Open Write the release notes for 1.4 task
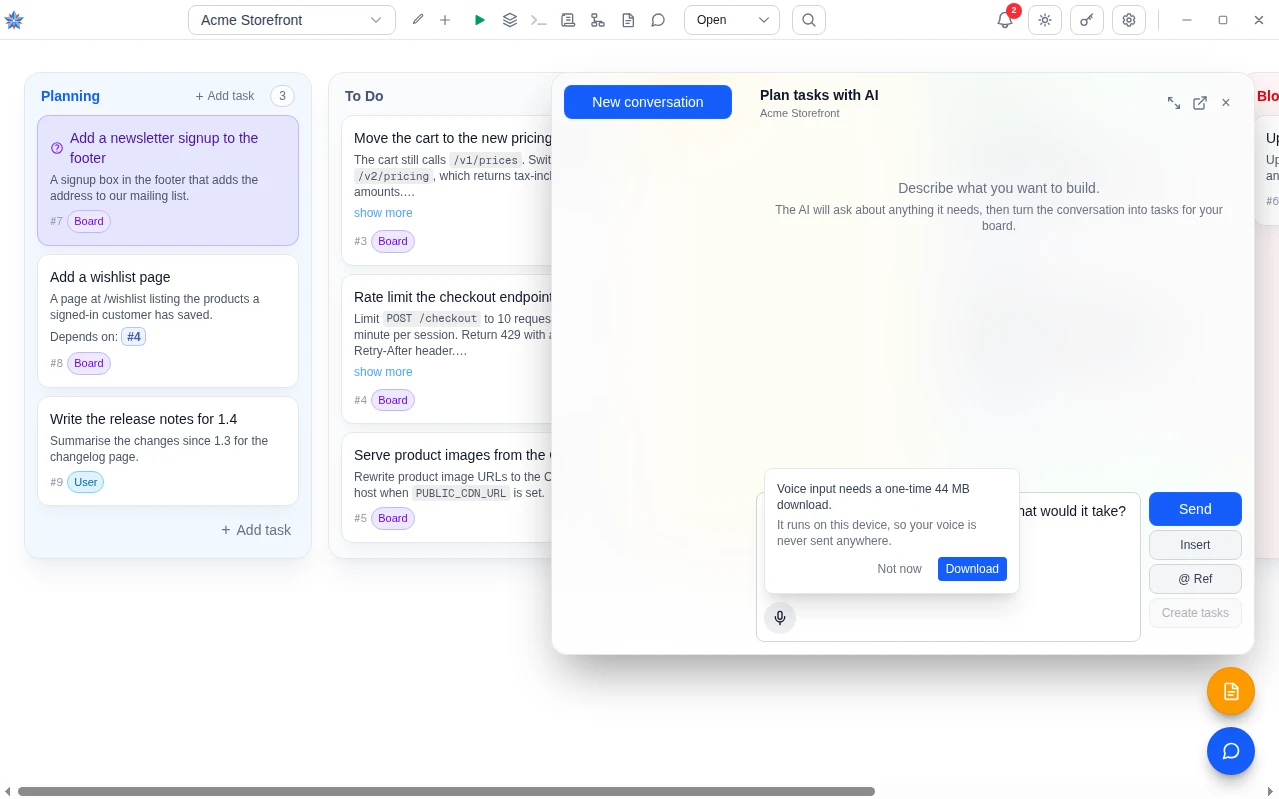 [168, 451]
